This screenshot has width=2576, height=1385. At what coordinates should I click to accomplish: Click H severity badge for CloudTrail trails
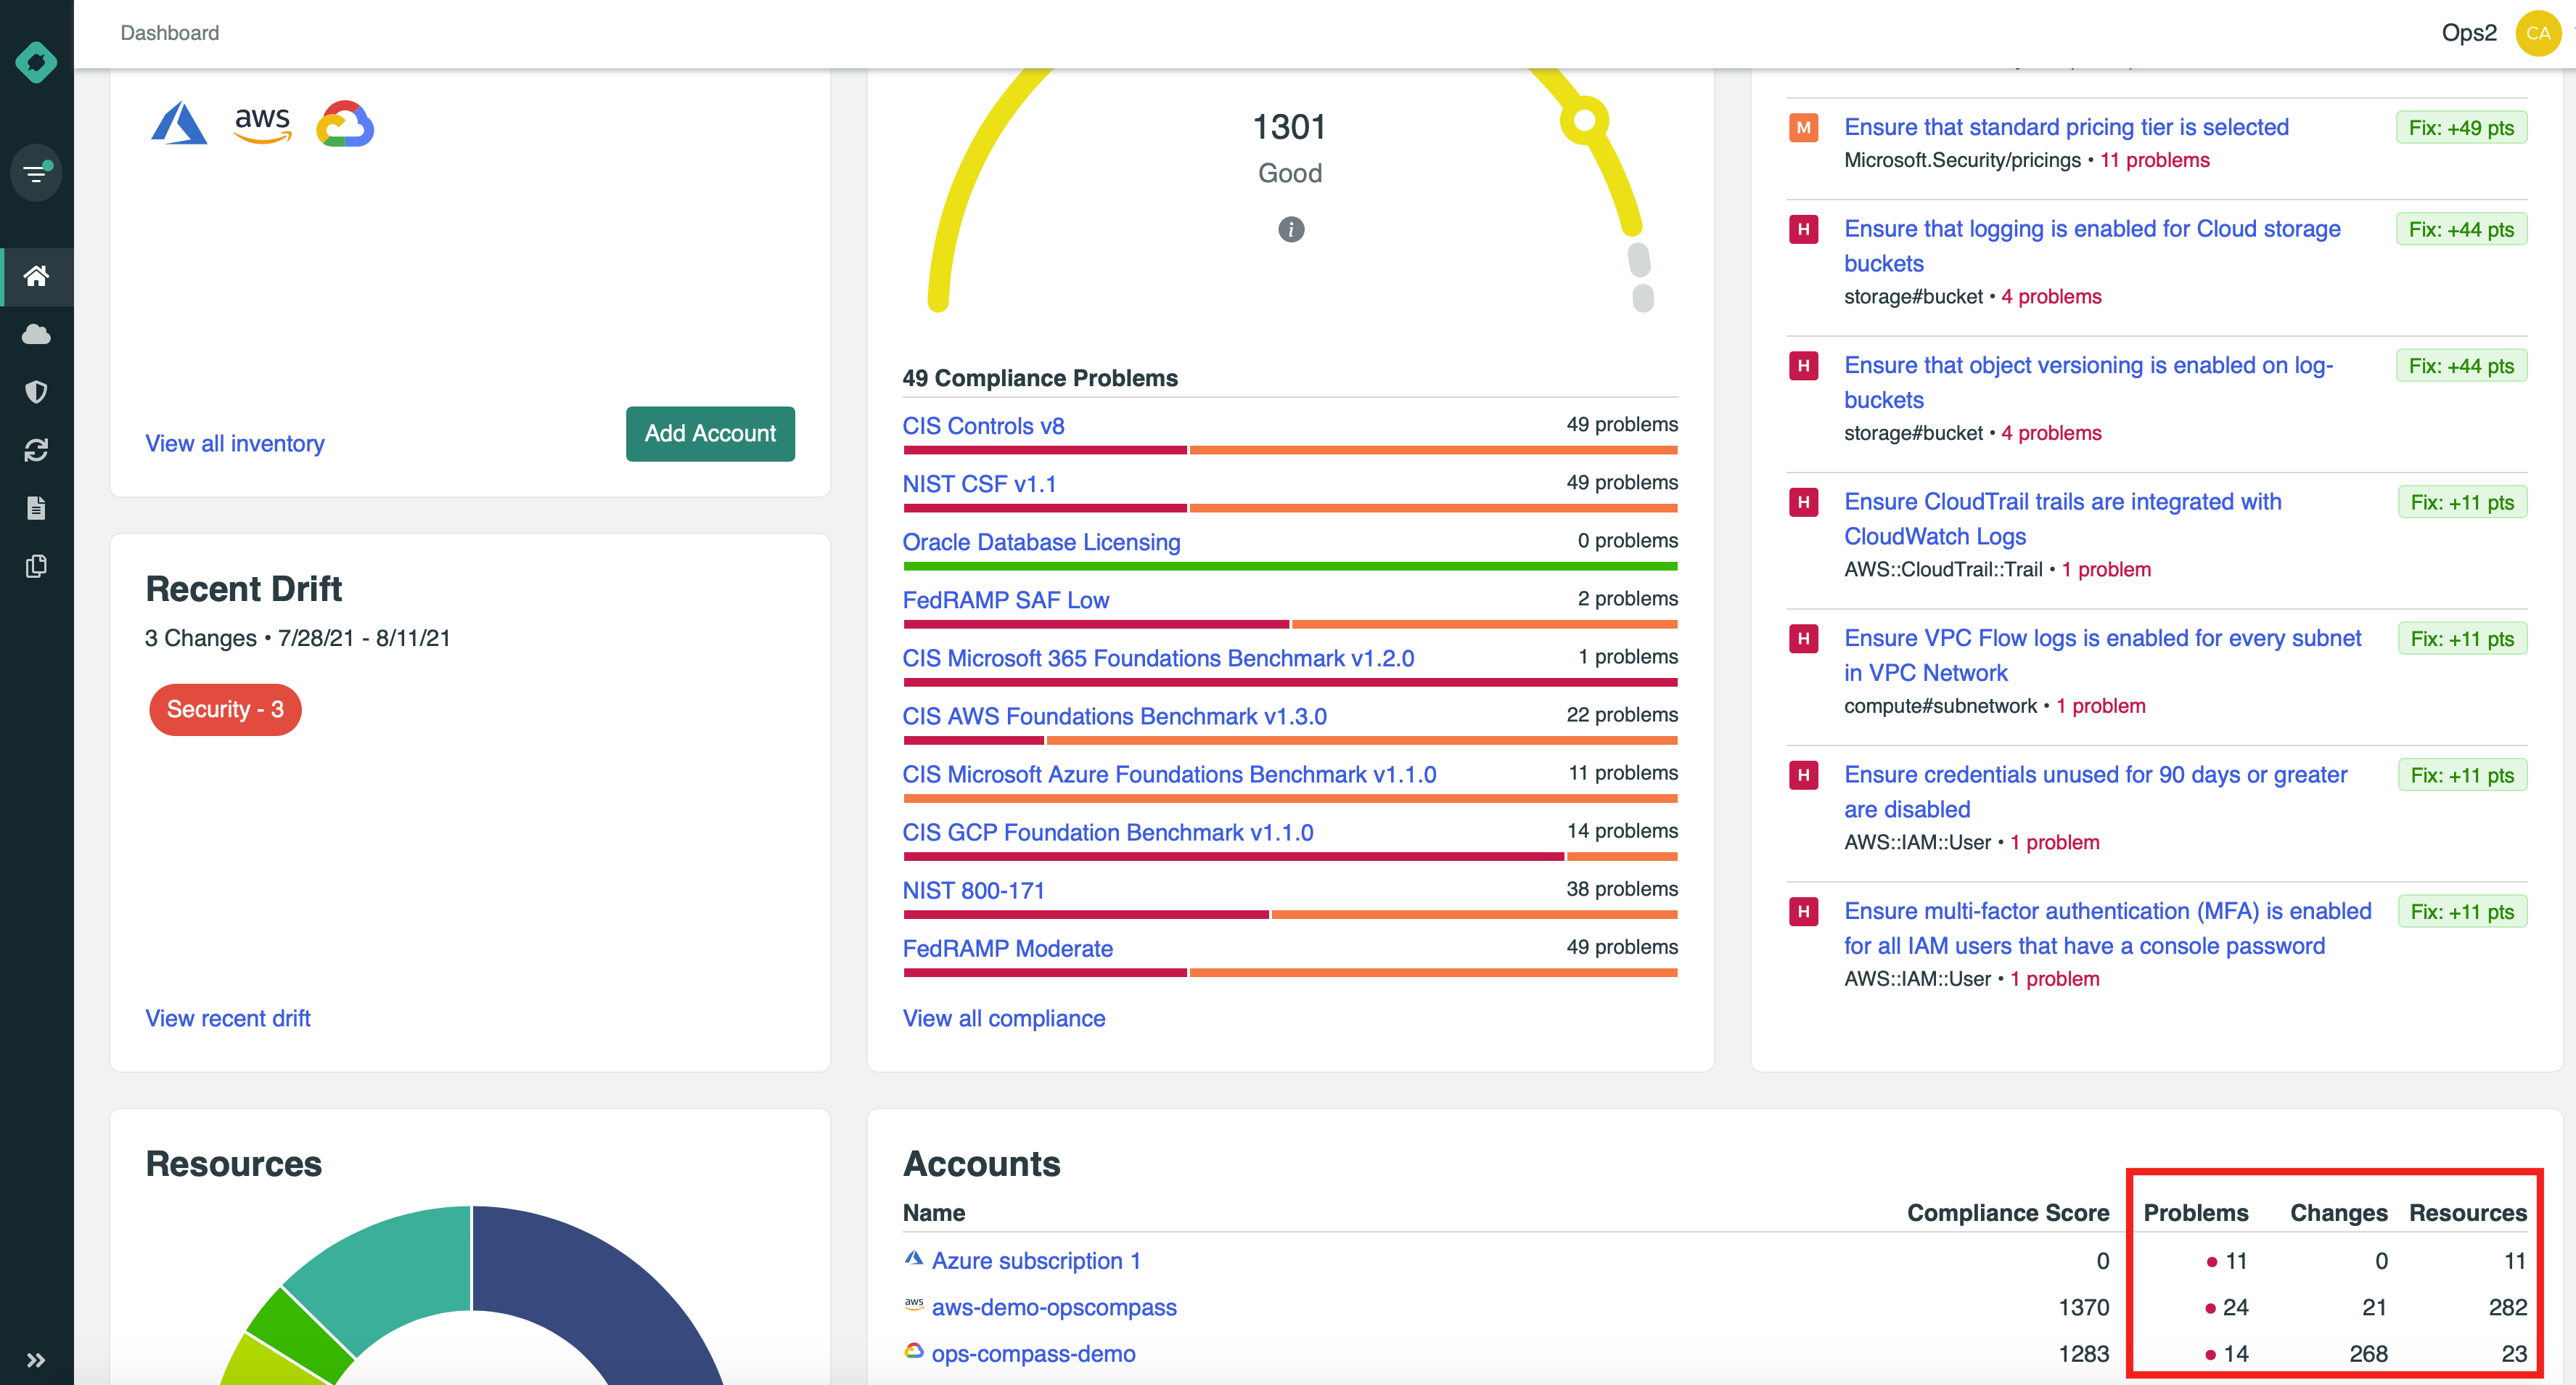(1803, 502)
